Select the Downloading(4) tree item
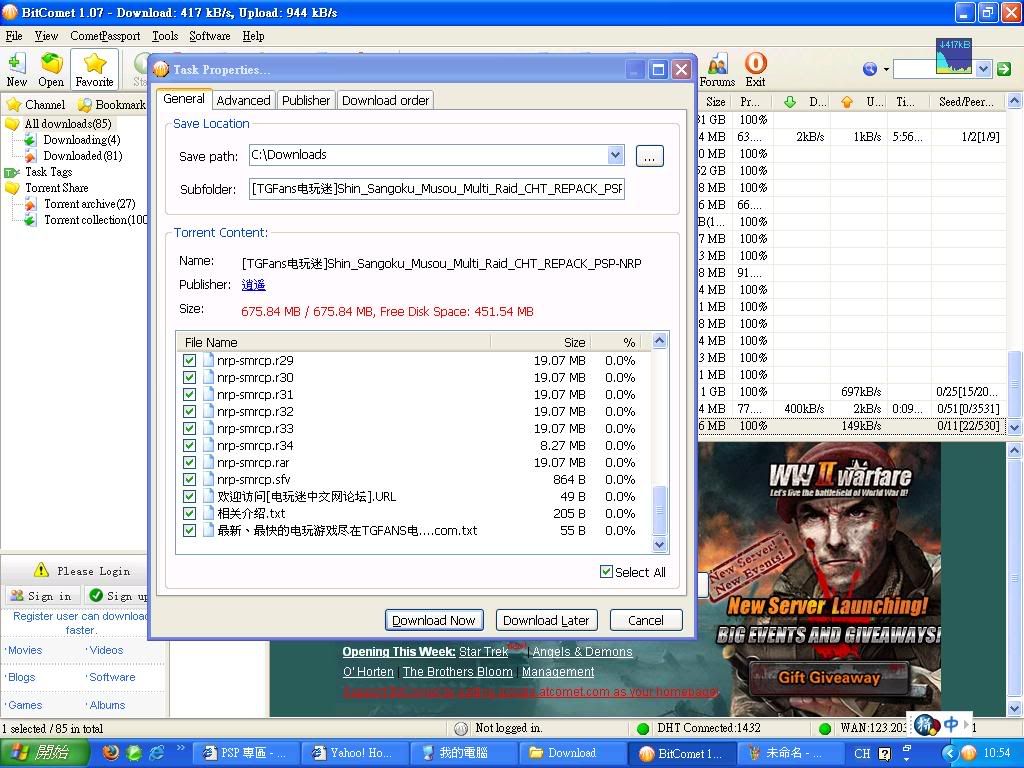 point(82,140)
